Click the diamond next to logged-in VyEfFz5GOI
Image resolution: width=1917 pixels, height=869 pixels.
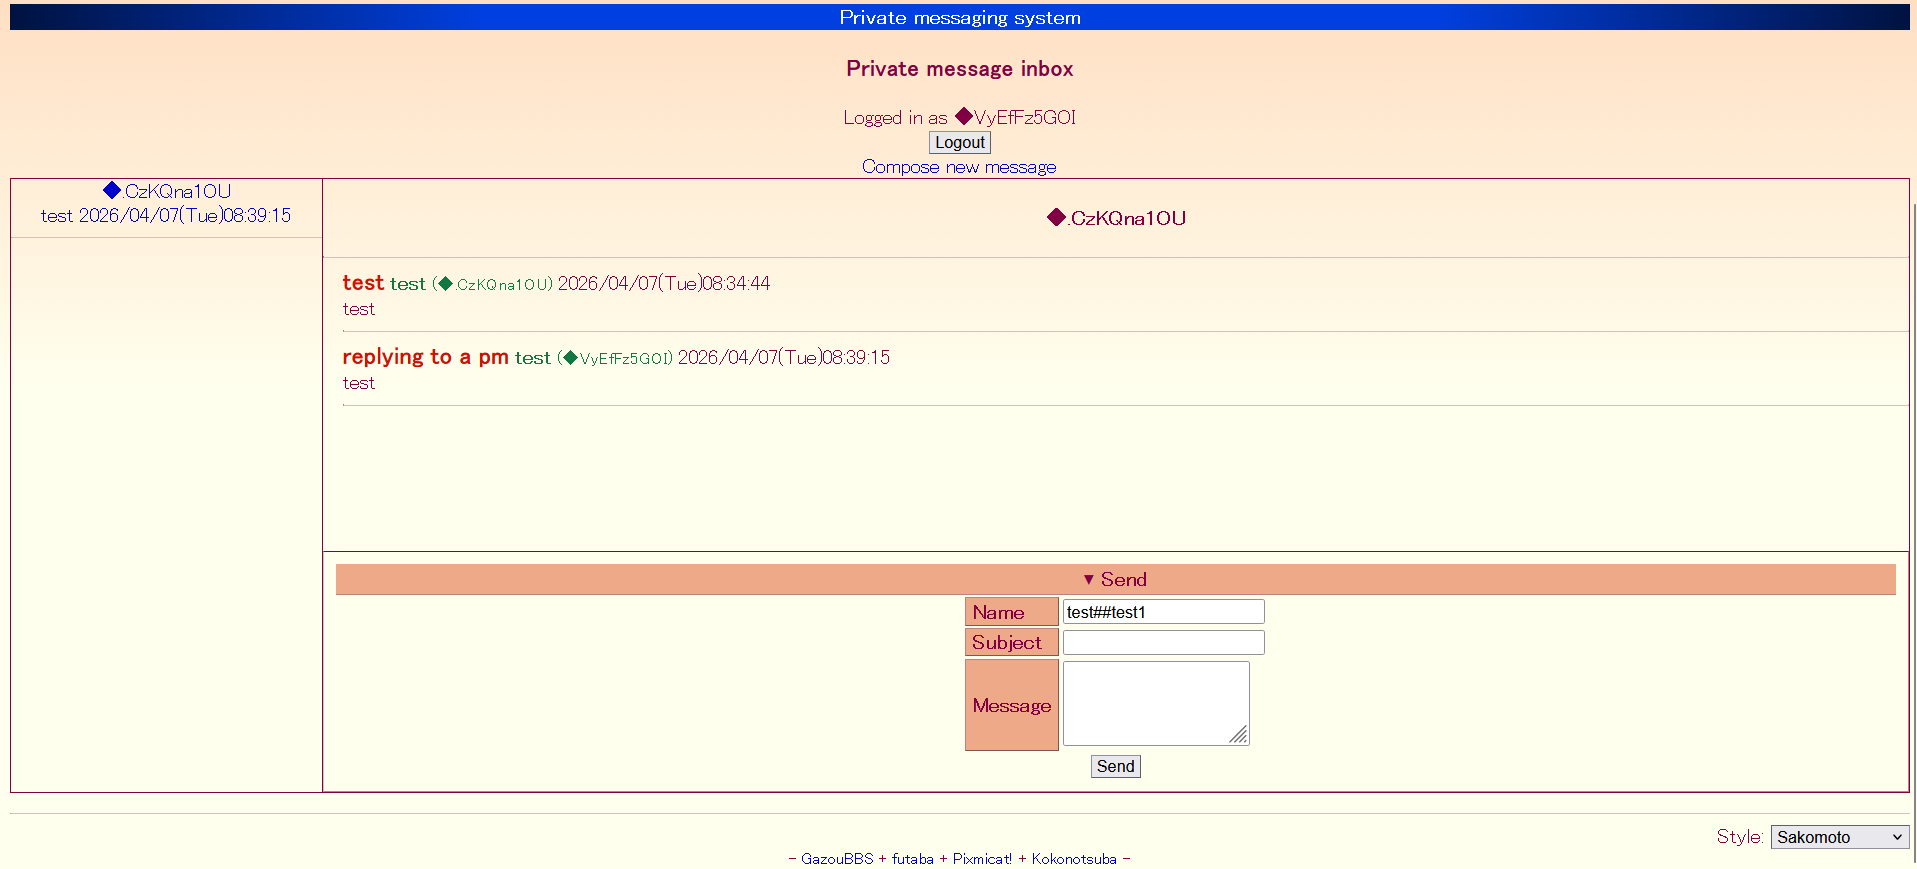click(x=964, y=116)
